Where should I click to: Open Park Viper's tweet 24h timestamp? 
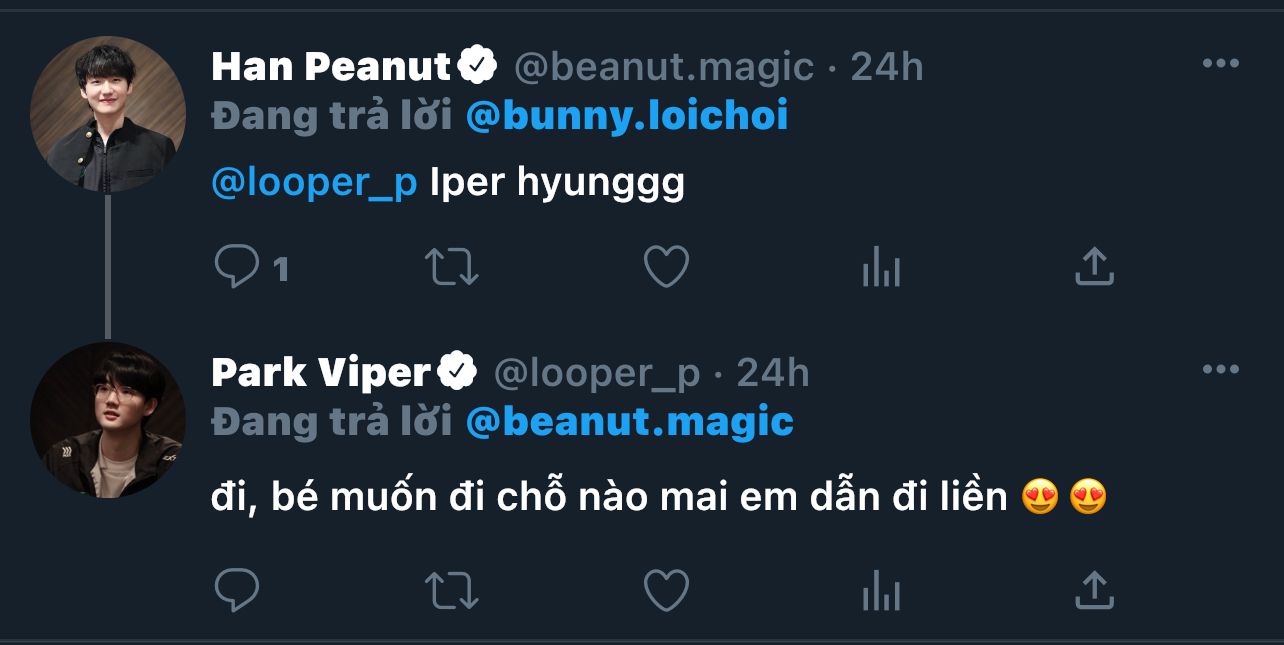[773, 373]
